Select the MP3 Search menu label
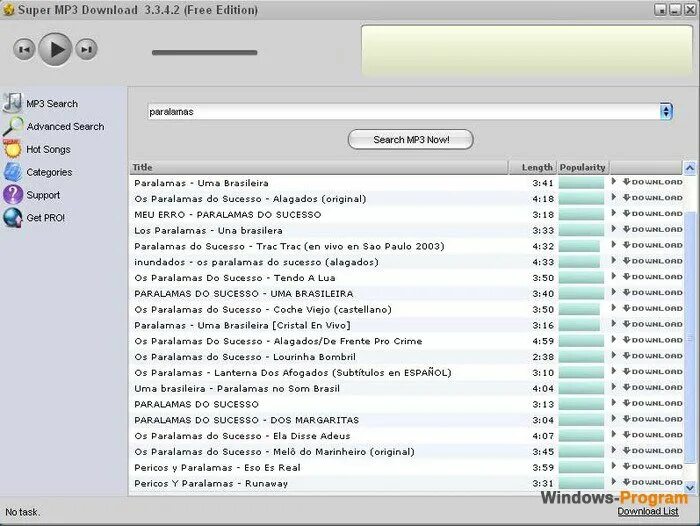Viewport: 700px width, 526px height. coord(52,104)
